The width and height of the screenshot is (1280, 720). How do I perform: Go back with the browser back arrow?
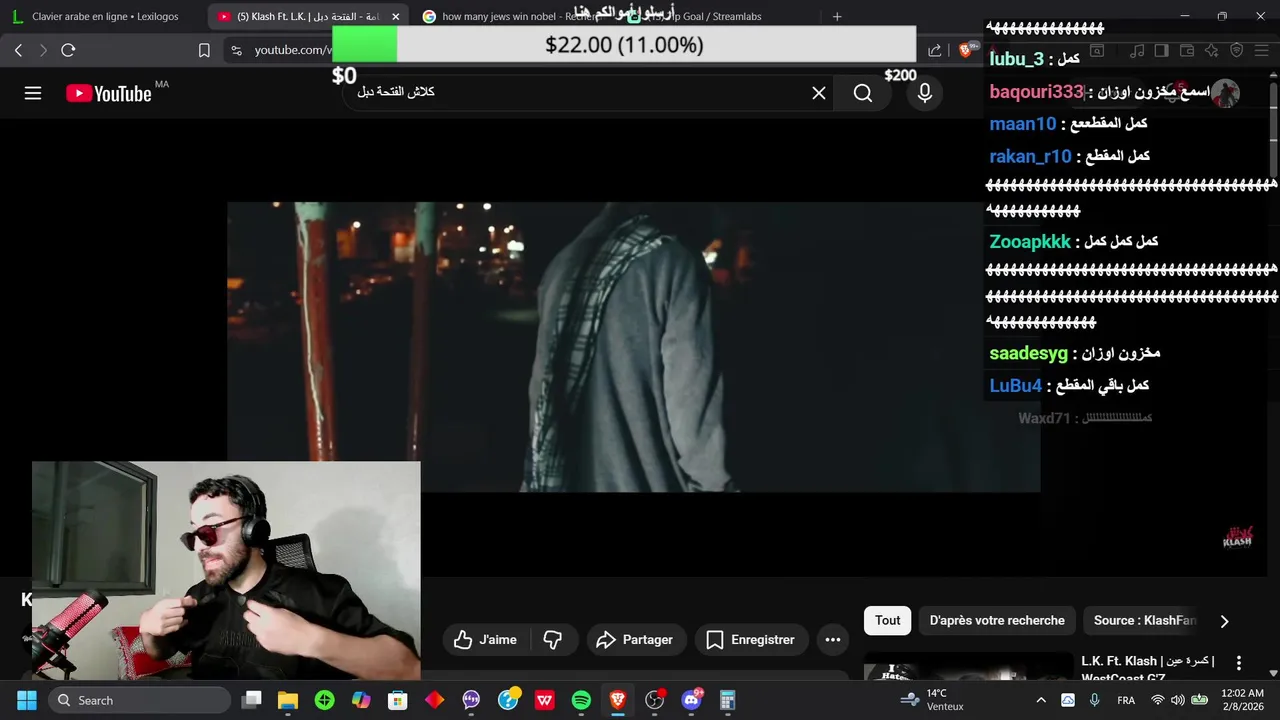click(x=19, y=50)
